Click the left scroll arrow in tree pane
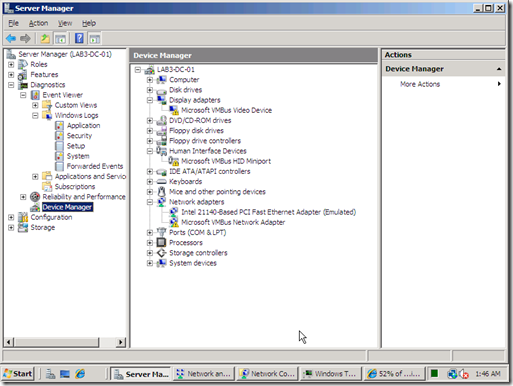 pos(9,342)
